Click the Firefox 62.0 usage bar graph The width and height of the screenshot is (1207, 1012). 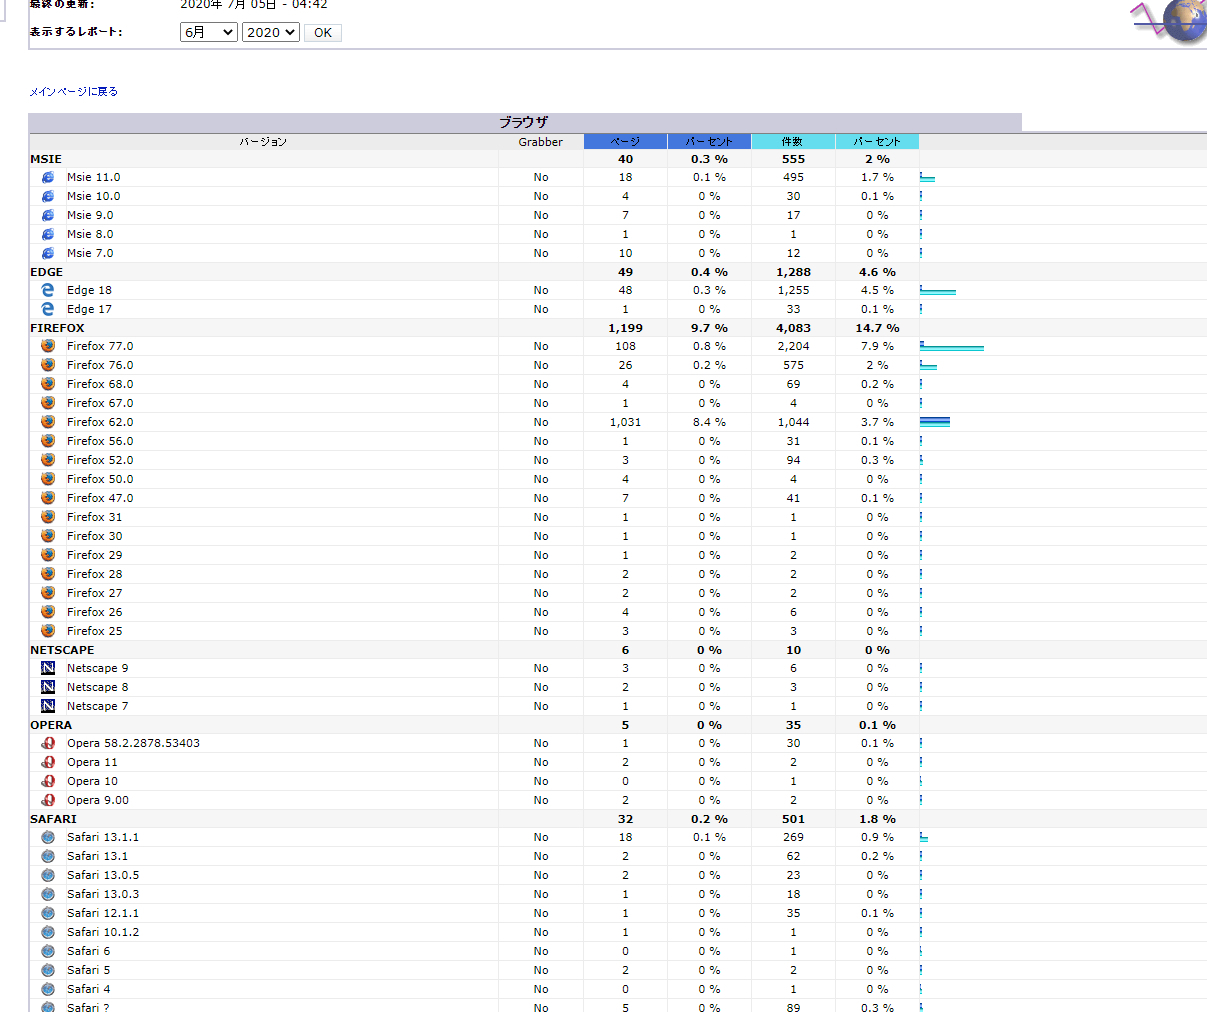[x=934, y=422]
